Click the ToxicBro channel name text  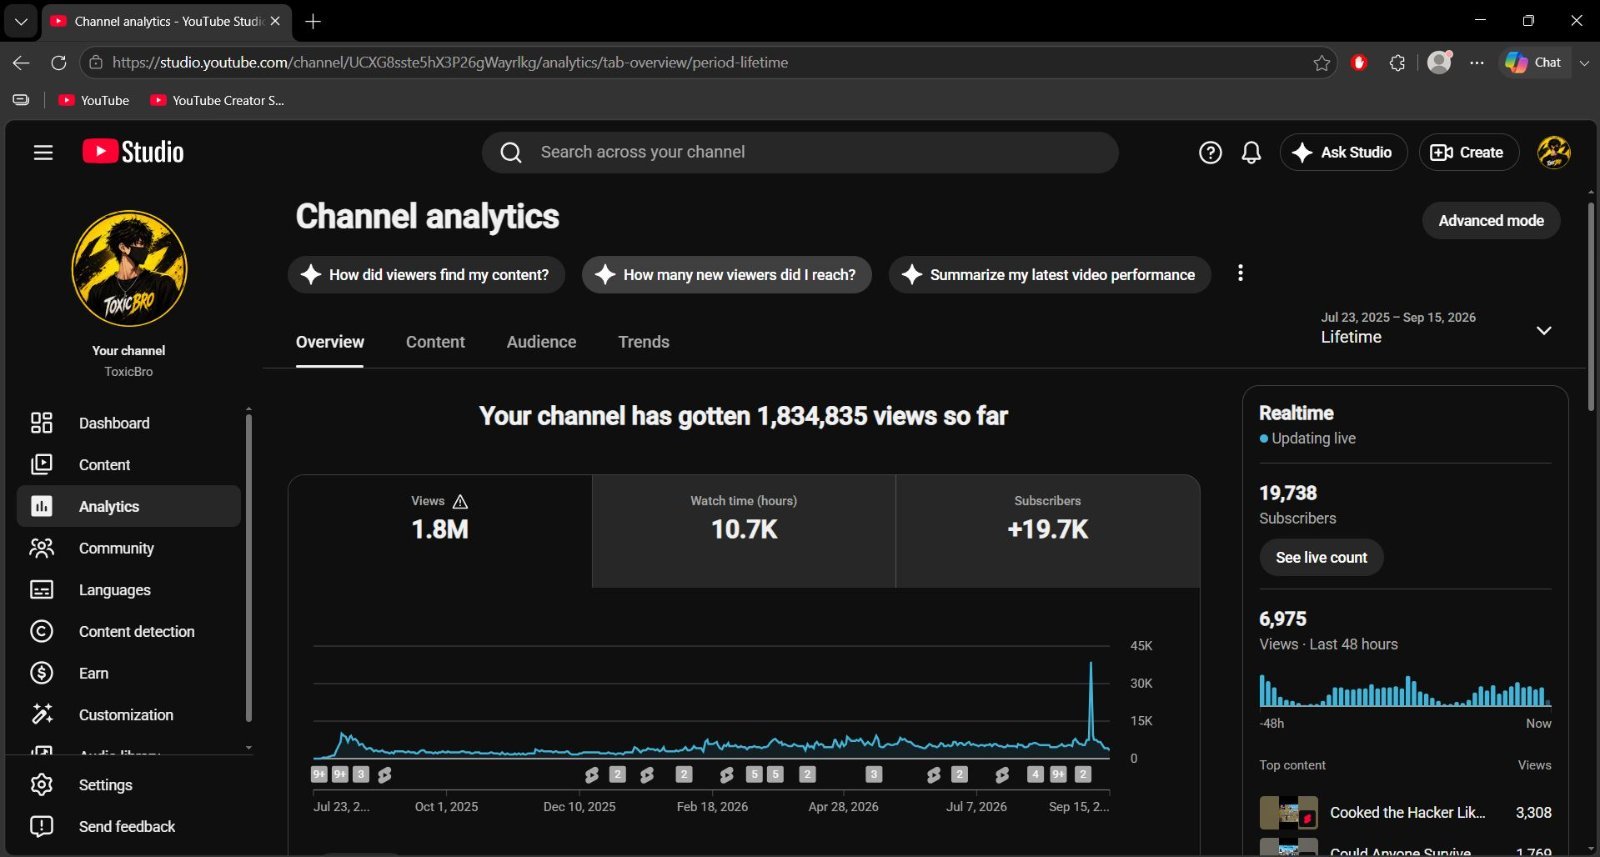129,372
